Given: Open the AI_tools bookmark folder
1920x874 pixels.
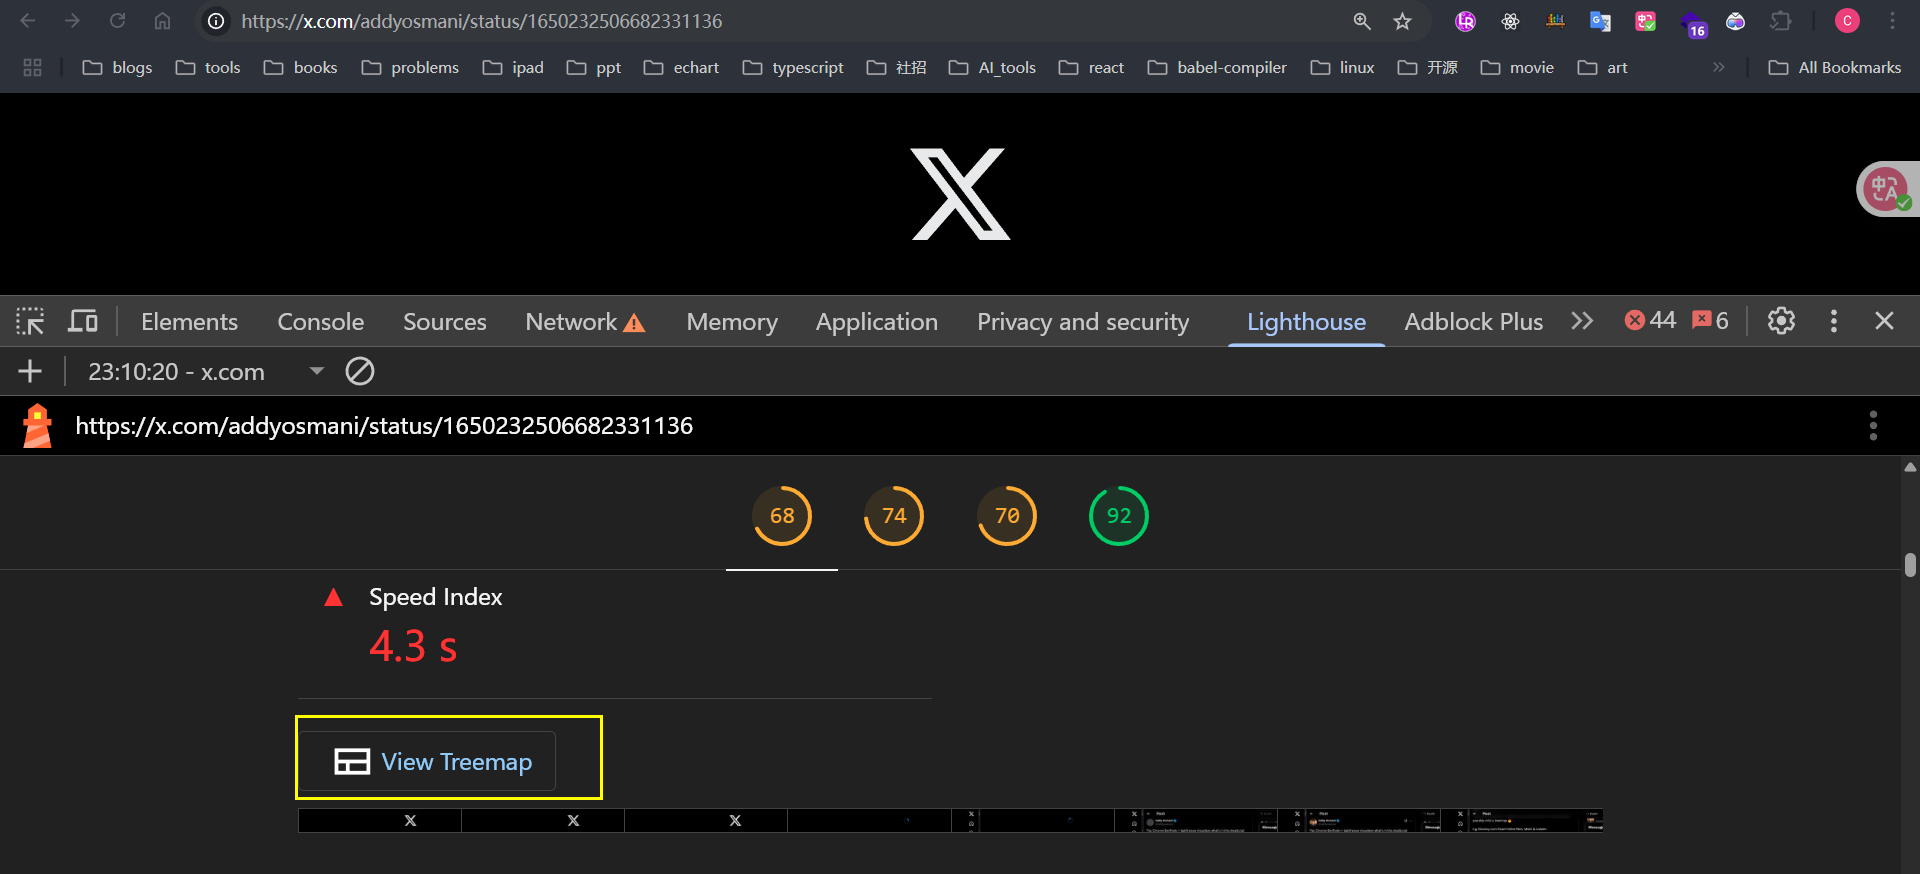Looking at the screenshot, I should [x=992, y=67].
